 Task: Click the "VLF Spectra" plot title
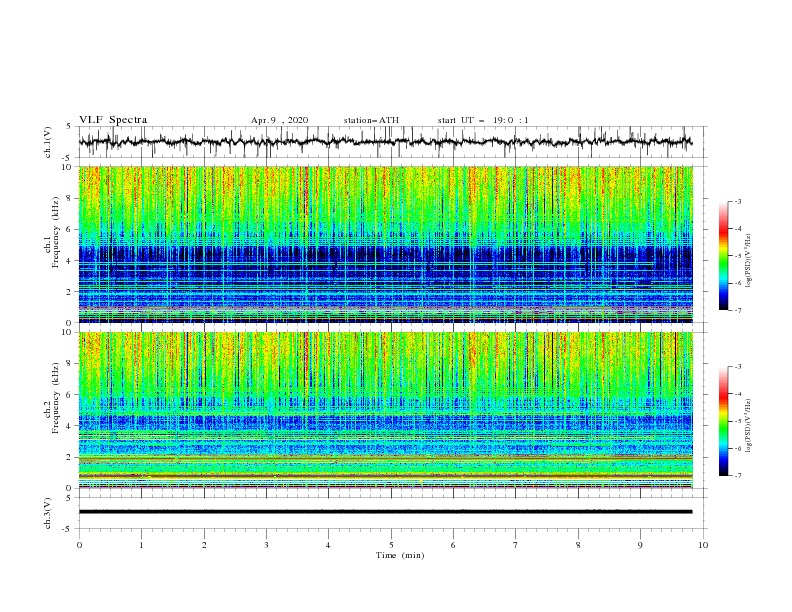coord(113,120)
